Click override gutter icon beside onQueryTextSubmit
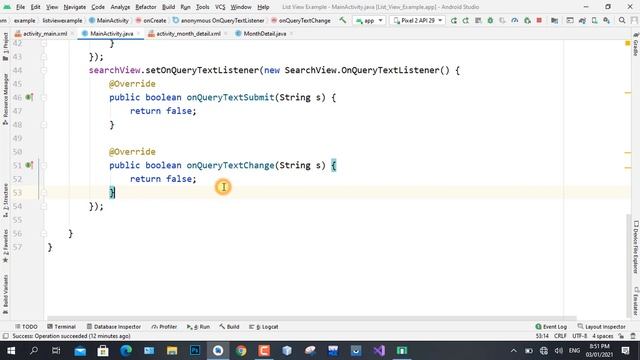The width and height of the screenshot is (640, 360). click(29, 97)
